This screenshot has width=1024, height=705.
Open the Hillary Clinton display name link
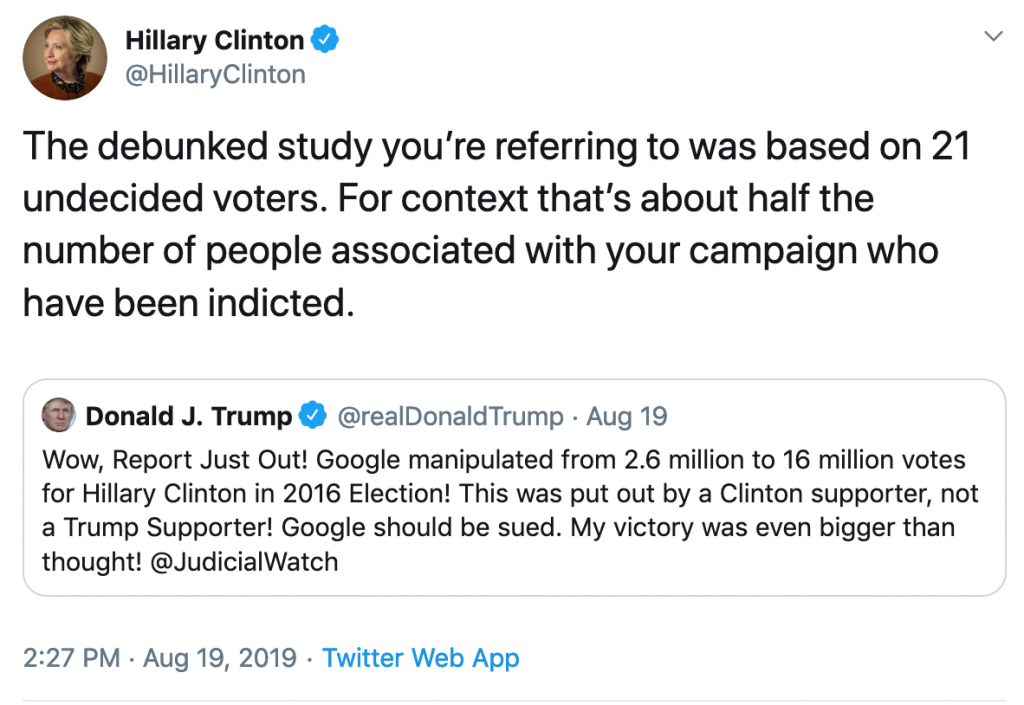point(214,40)
